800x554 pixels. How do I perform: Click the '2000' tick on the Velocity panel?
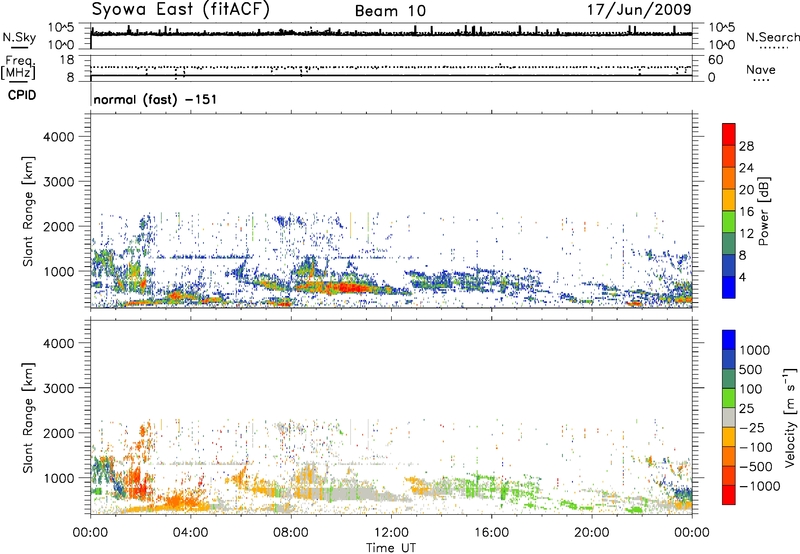tap(59, 433)
